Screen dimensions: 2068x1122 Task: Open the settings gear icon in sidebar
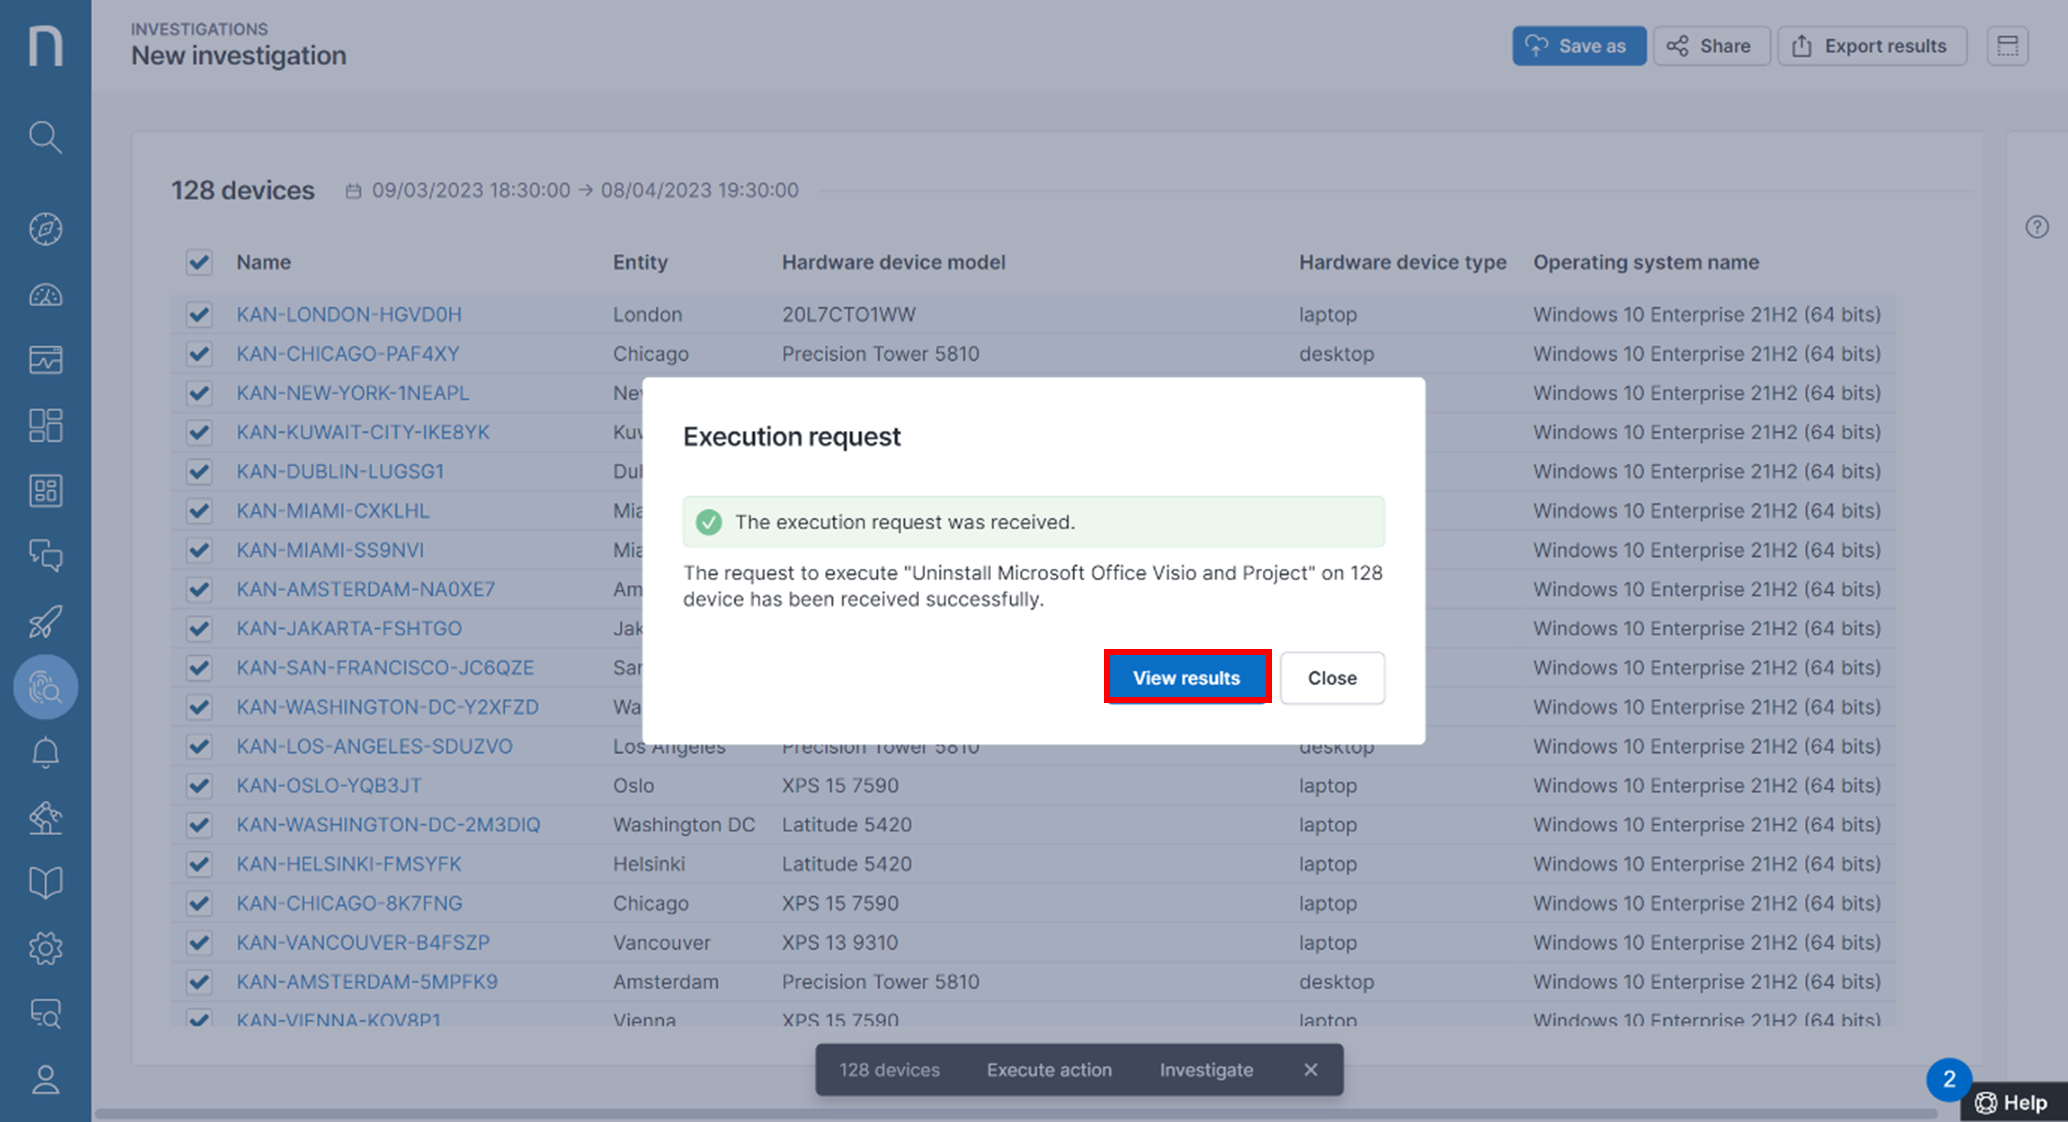click(45, 948)
